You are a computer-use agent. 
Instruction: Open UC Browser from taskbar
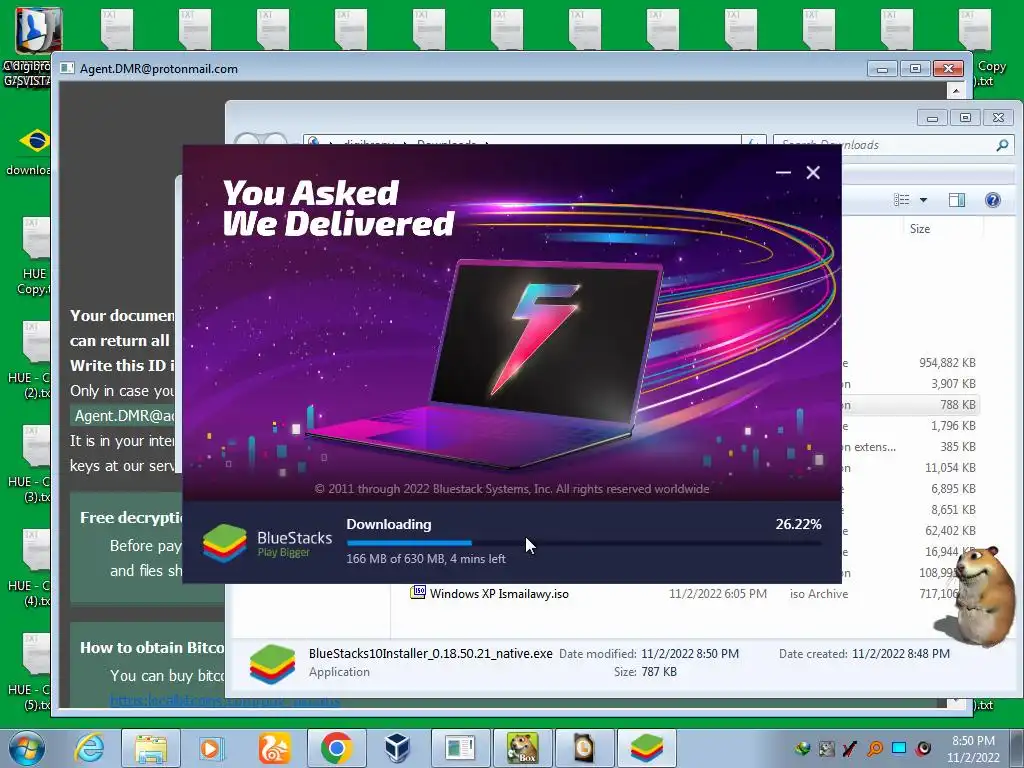tap(274, 748)
